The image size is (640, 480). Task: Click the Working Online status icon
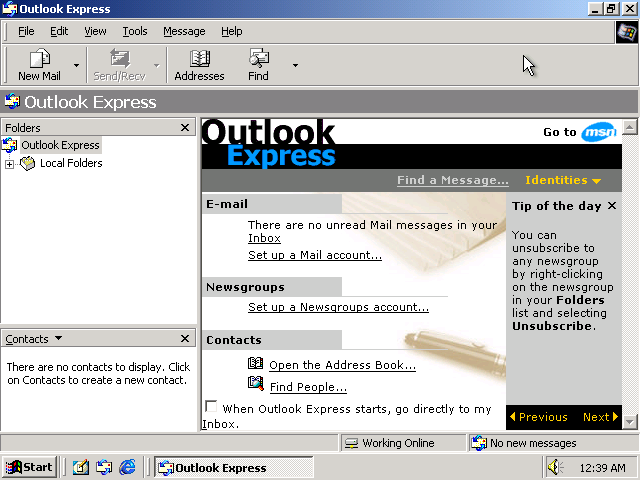coord(351,443)
